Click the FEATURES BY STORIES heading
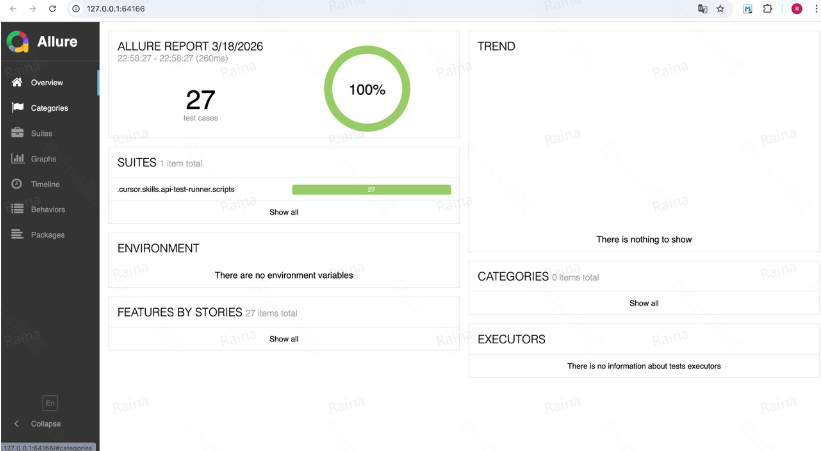 coord(180,312)
